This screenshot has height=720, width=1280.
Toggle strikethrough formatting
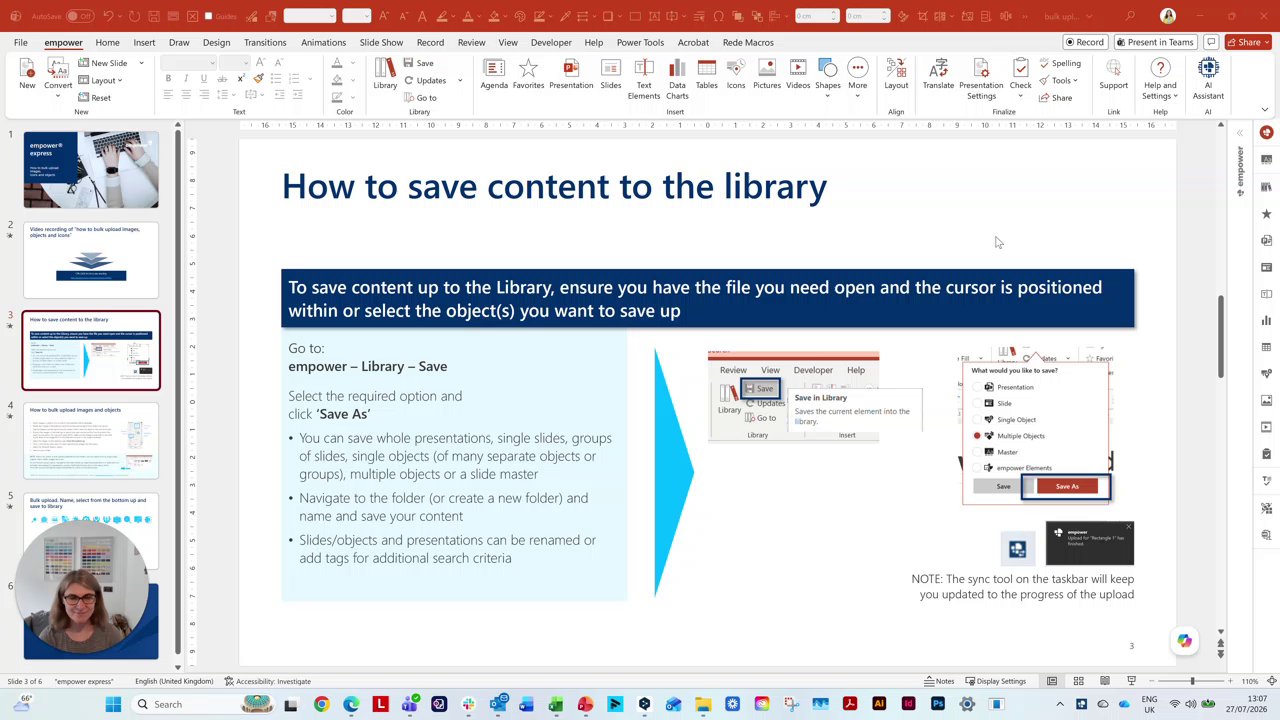click(222, 79)
